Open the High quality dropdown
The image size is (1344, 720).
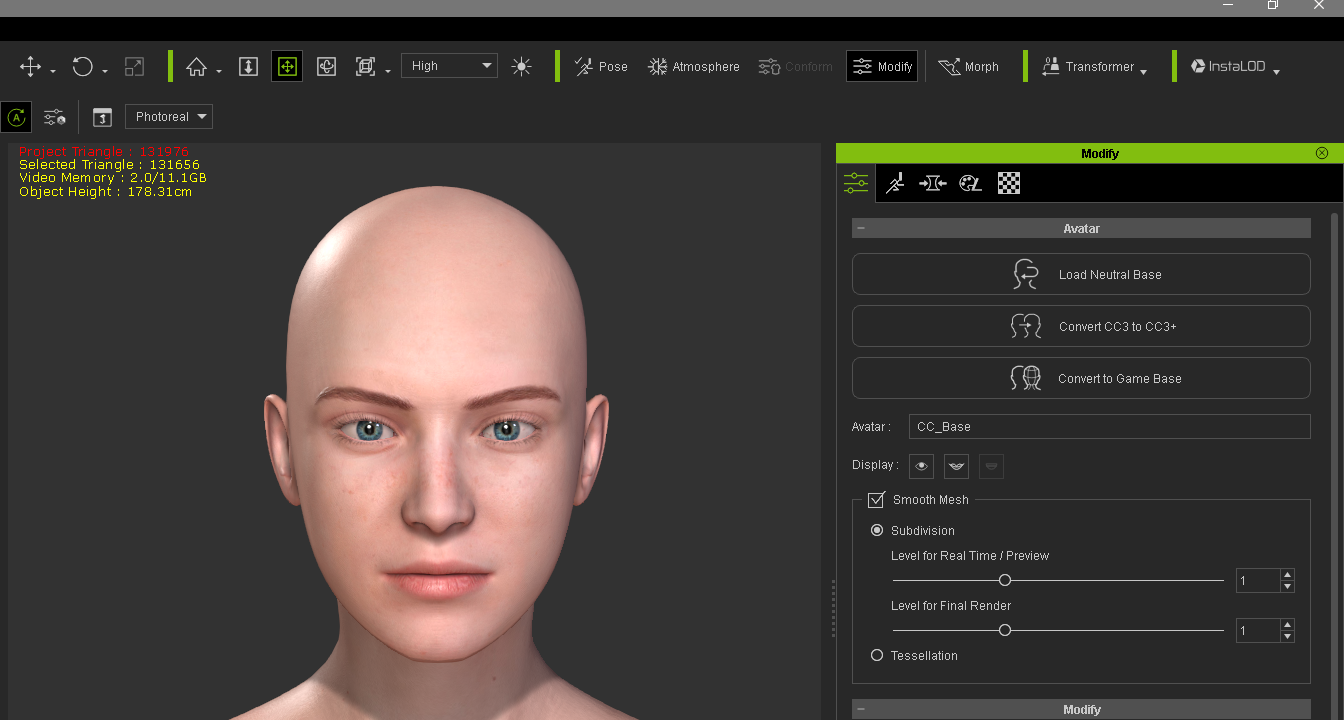(x=450, y=66)
